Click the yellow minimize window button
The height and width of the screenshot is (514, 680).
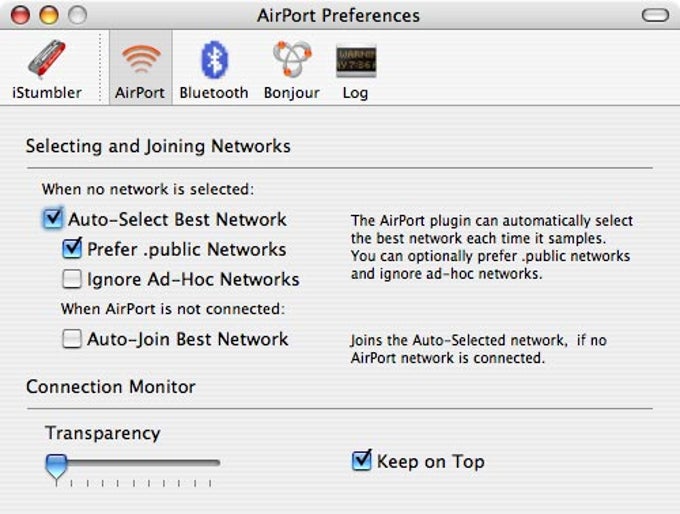(x=49, y=15)
